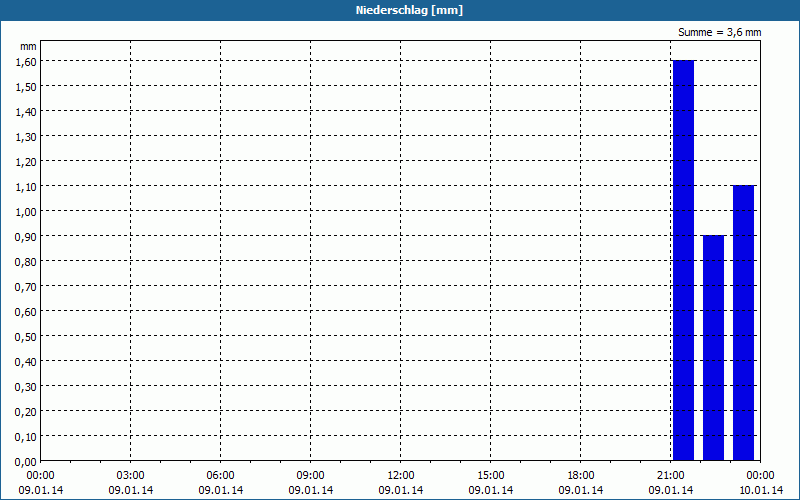Click the 09:00 time label
Image resolution: width=800 pixels, height=500 pixels.
[x=310, y=475]
